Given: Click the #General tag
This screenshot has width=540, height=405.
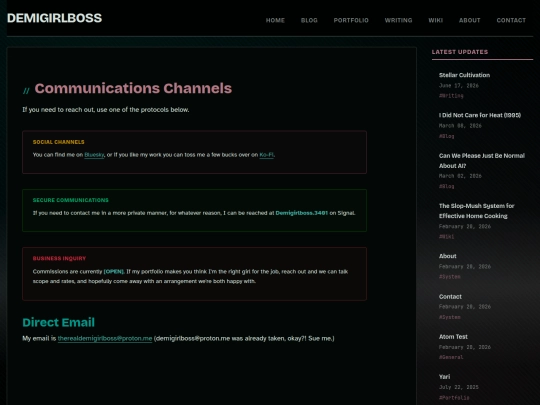Looking at the screenshot, I should click(x=451, y=357).
